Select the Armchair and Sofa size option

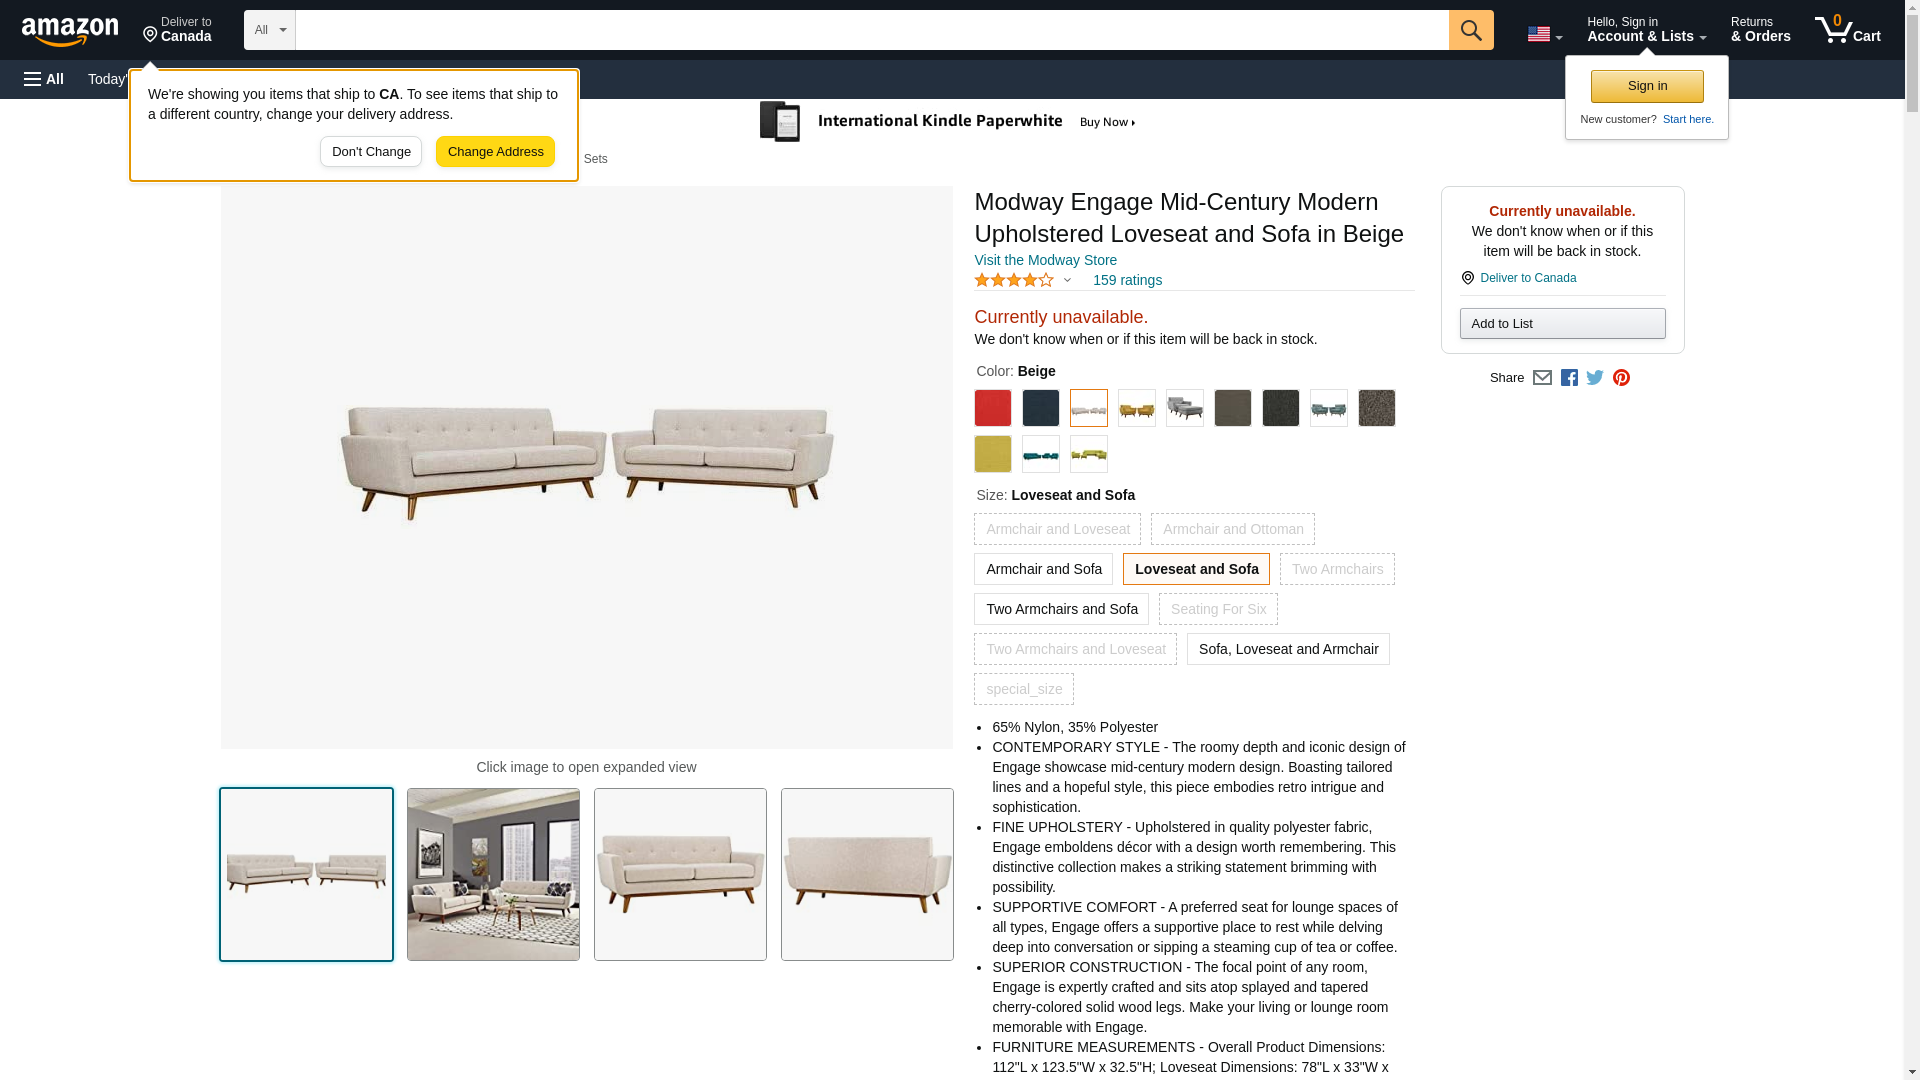[x=1043, y=569]
